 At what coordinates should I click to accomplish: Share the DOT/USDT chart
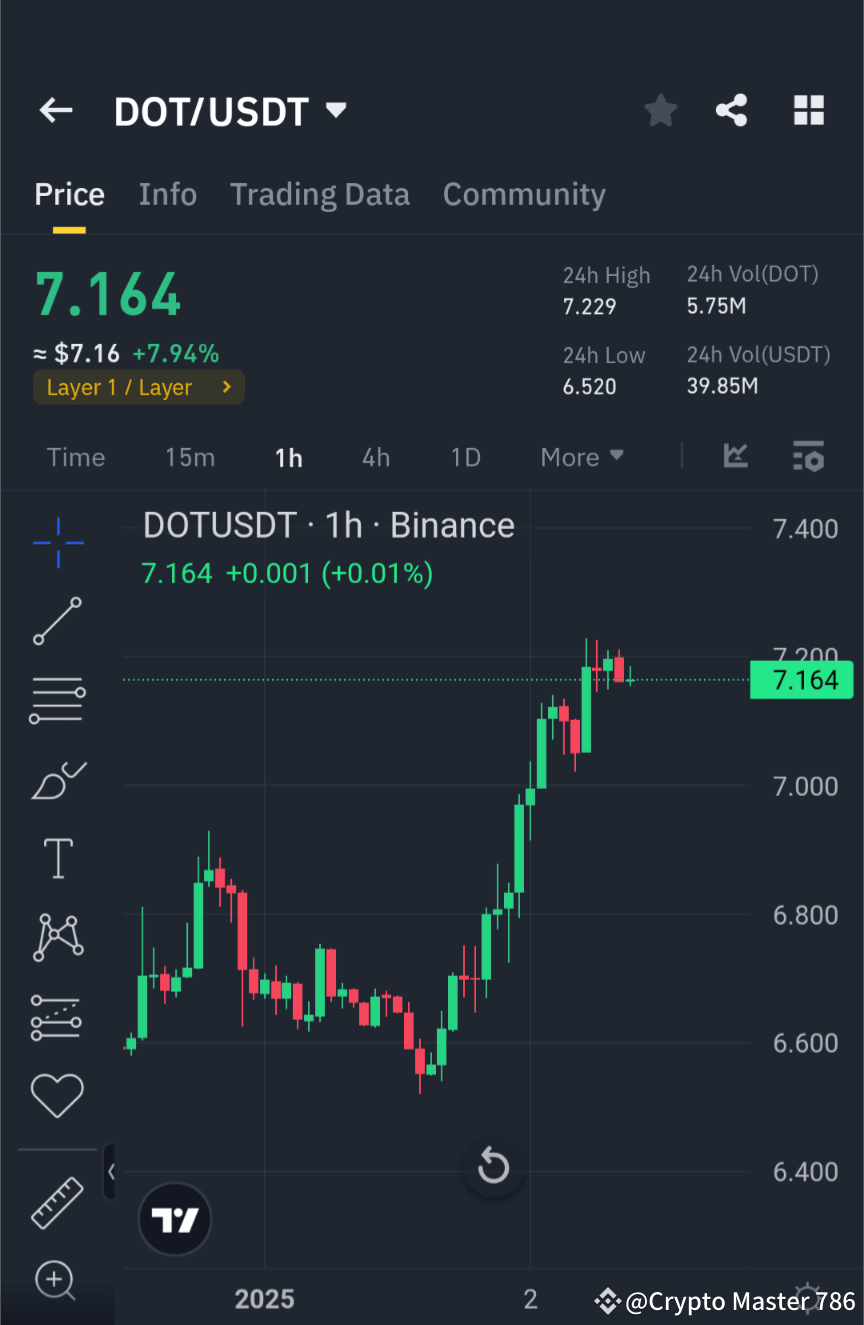point(733,110)
